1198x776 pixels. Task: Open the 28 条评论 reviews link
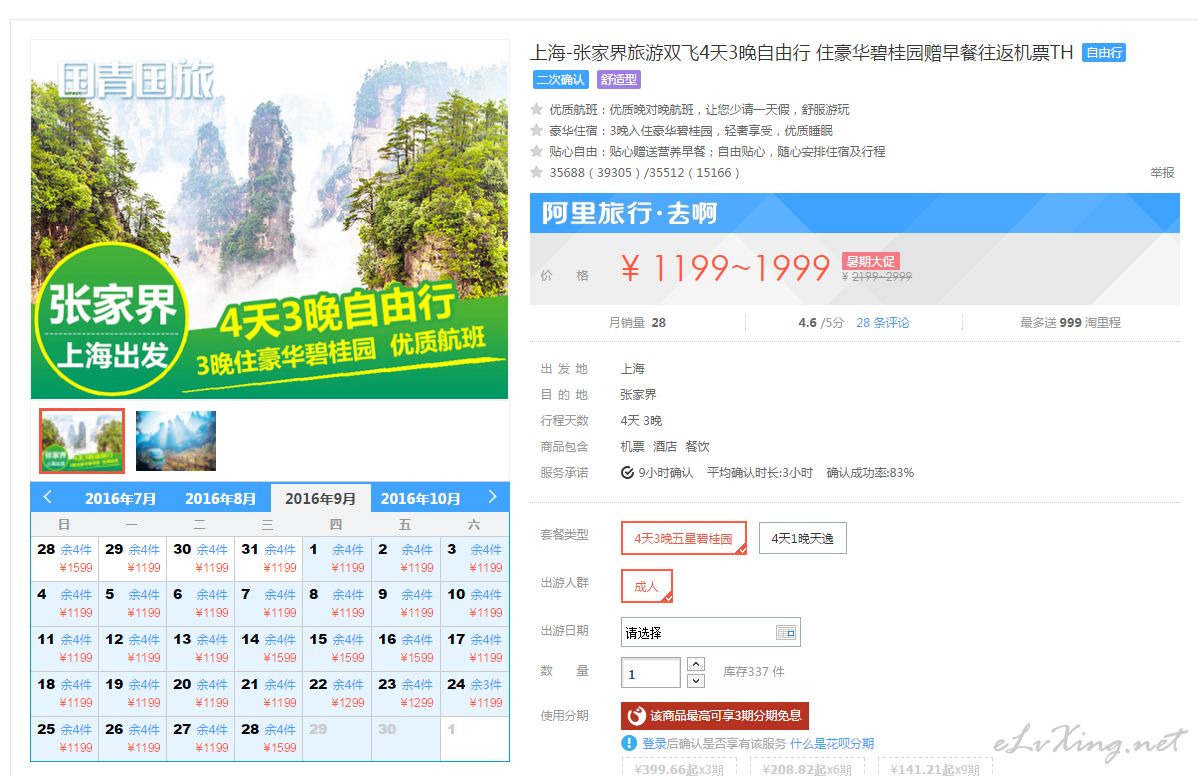tap(882, 322)
